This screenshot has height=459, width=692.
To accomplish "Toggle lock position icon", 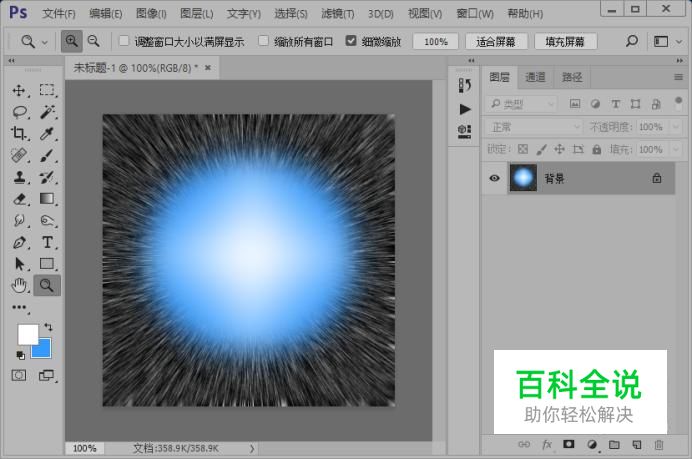I will click(559, 149).
